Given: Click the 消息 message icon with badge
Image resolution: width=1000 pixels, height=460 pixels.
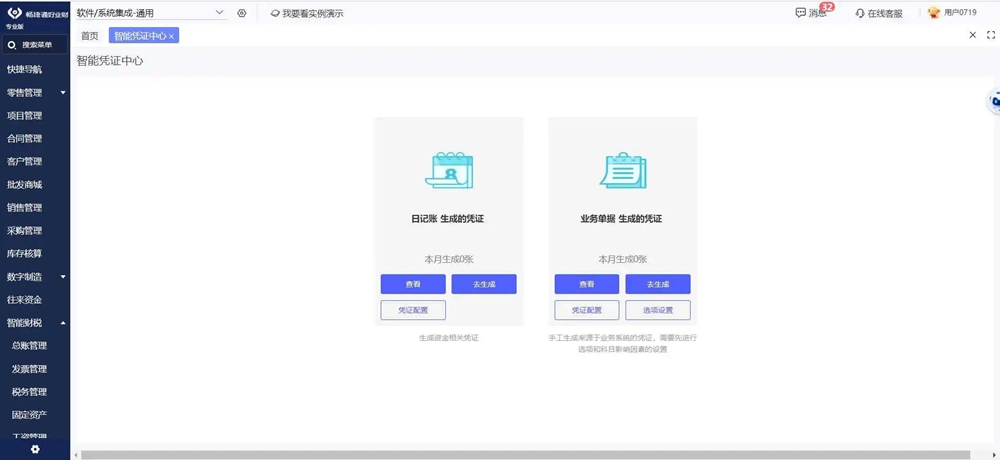Looking at the screenshot, I should point(801,13).
